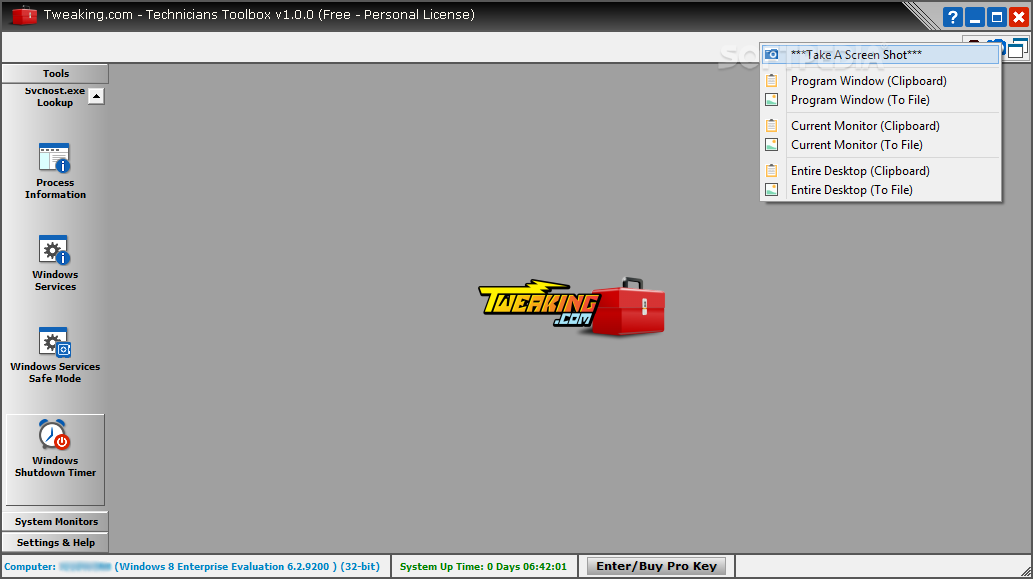1033x579 pixels.
Task: Launch the Windows Services tool
Action: (55, 263)
